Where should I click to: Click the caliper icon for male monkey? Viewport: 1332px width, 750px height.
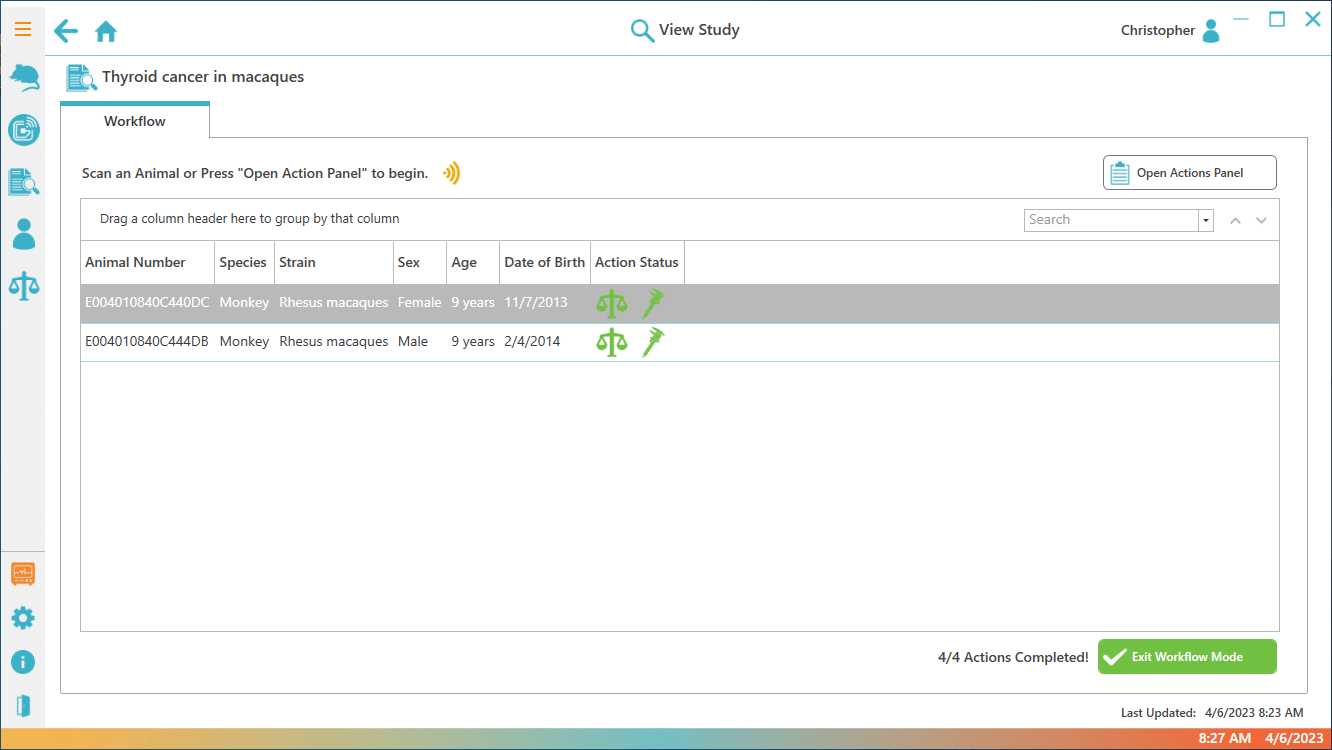653,342
